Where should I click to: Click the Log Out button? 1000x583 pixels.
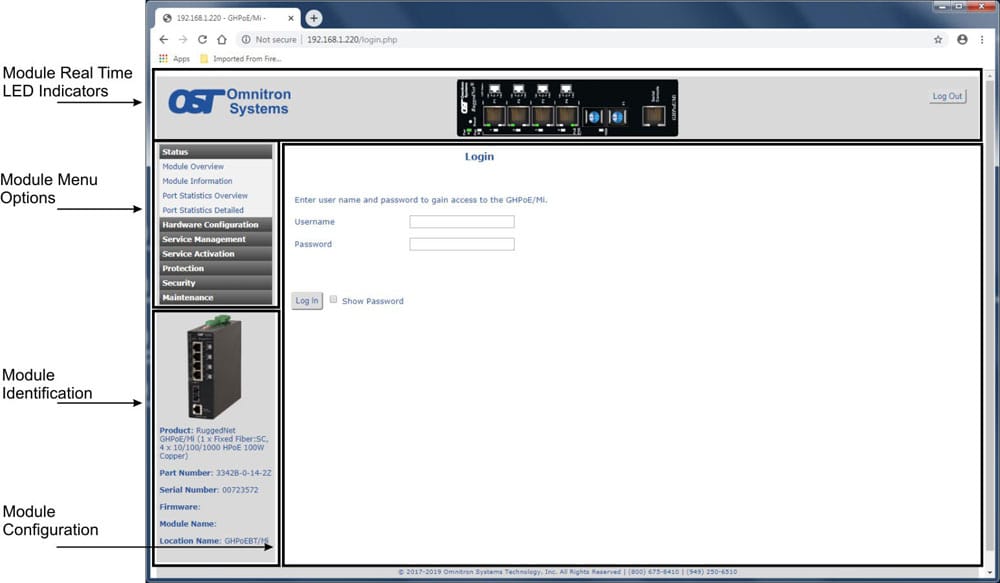[947, 97]
